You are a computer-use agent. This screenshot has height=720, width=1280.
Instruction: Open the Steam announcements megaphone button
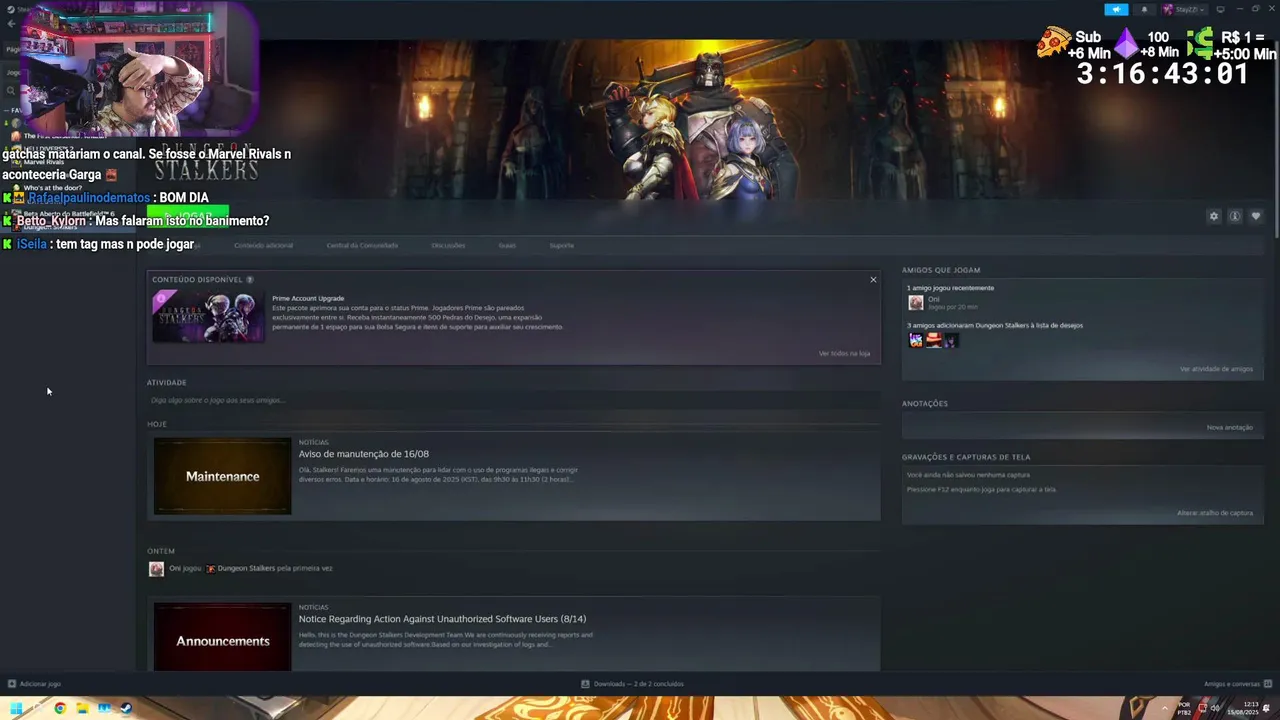coord(1116,9)
